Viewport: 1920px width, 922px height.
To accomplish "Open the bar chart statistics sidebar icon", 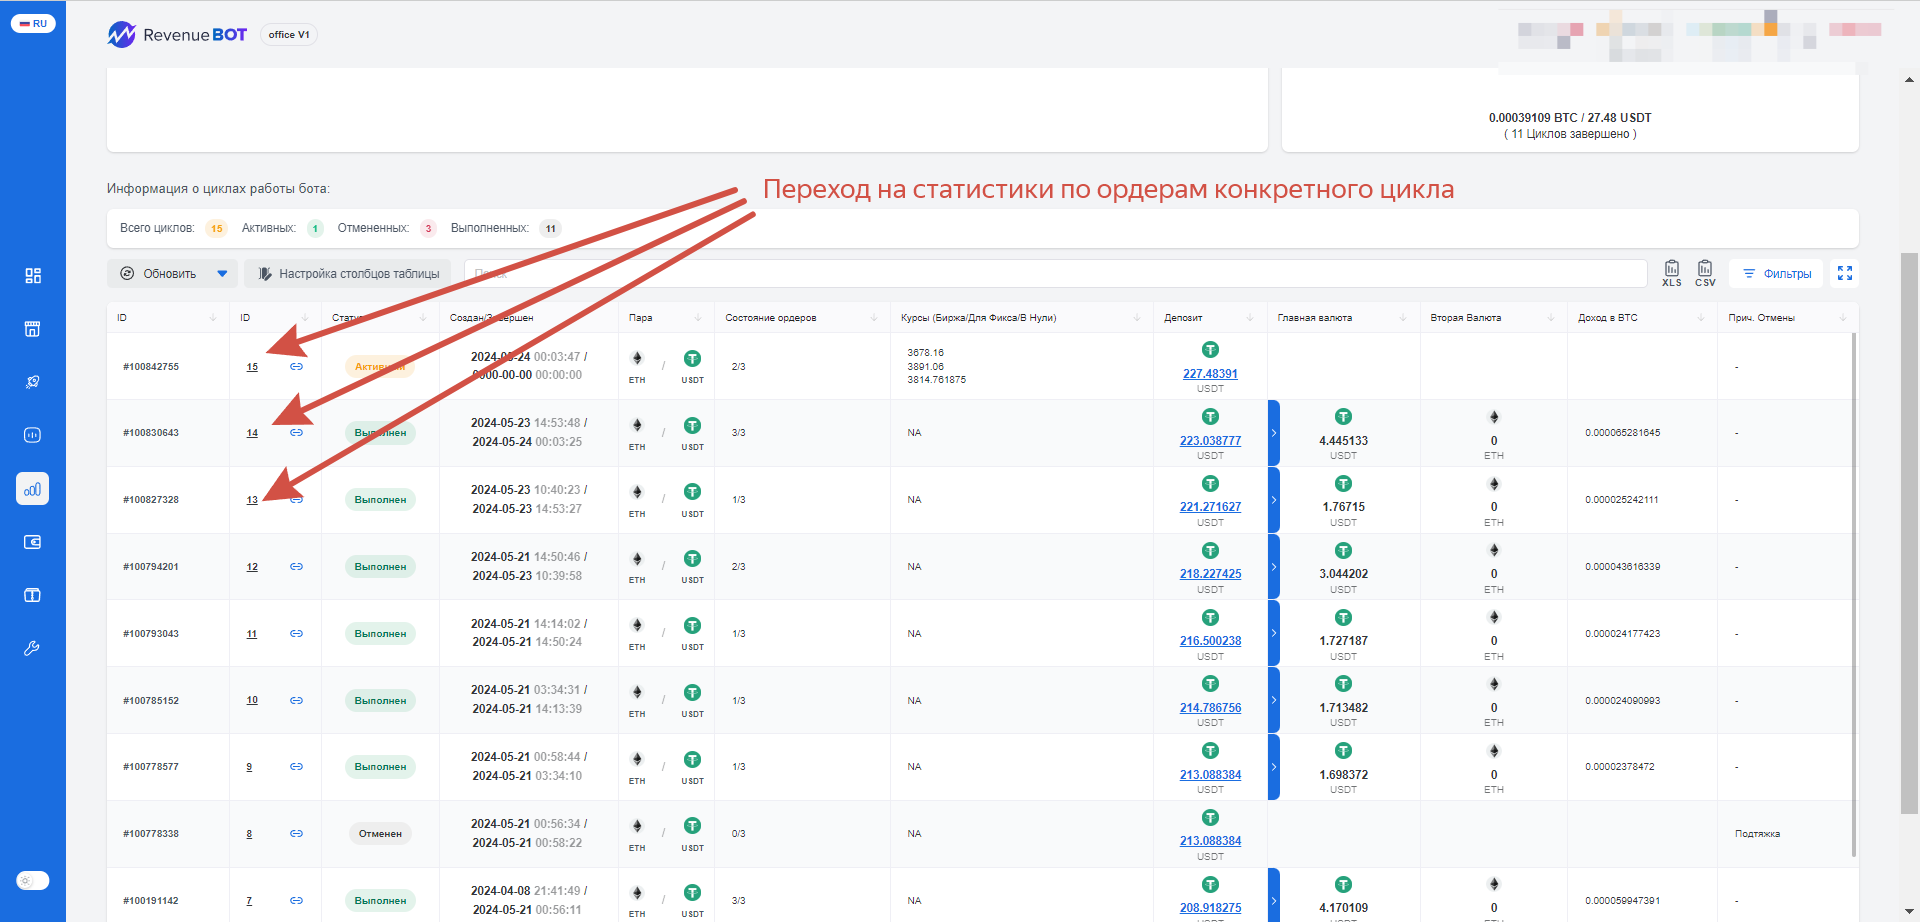I will coord(33,489).
